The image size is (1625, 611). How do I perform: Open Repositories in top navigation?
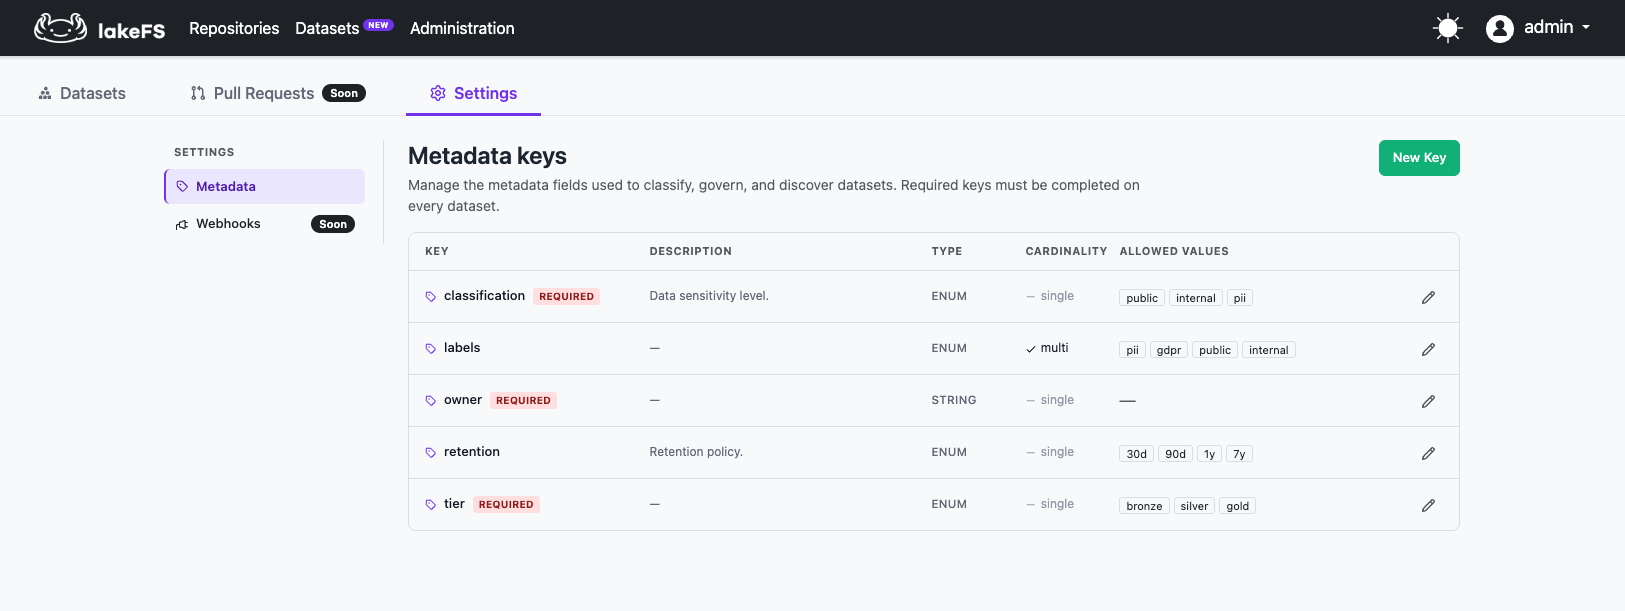click(234, 28)
